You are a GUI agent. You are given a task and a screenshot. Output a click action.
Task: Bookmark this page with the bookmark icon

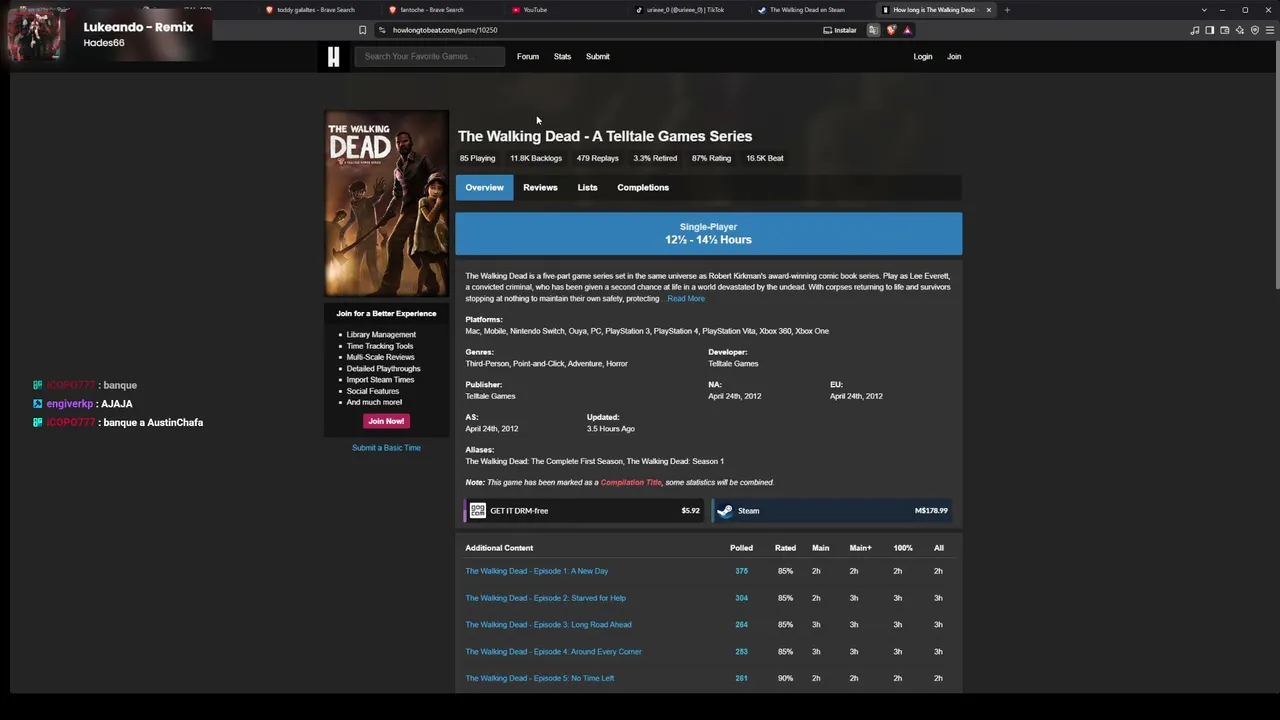pyautogui.click(x=362, y=30)
